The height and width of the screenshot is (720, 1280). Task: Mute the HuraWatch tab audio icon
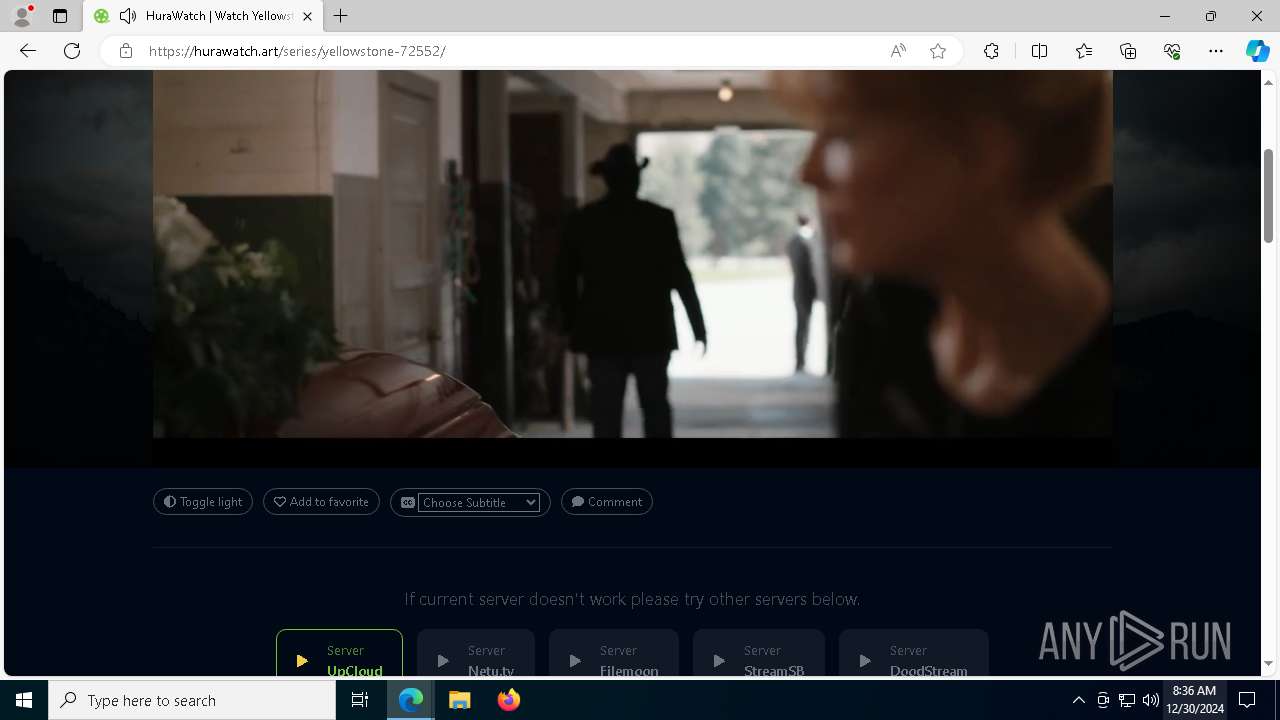(x=128, y=16)
